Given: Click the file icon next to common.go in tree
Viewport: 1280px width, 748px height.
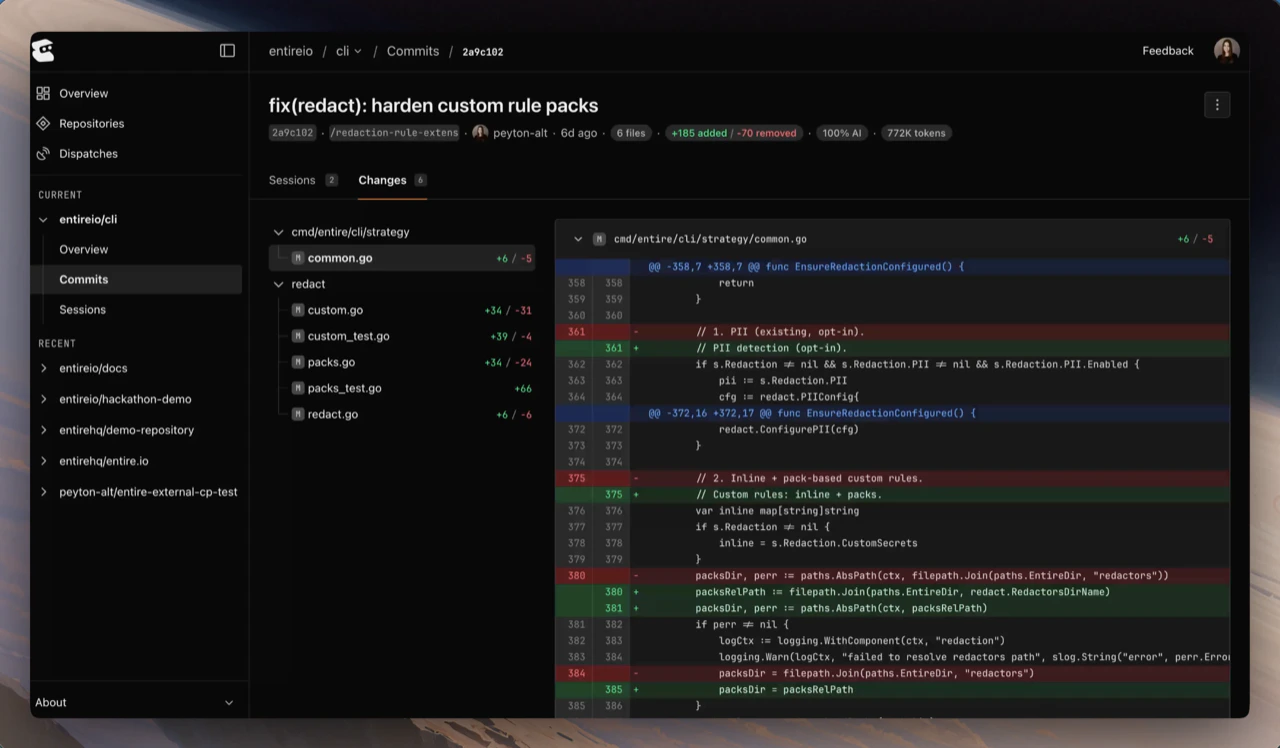Looking at the screenshot, I should point(298,258).
